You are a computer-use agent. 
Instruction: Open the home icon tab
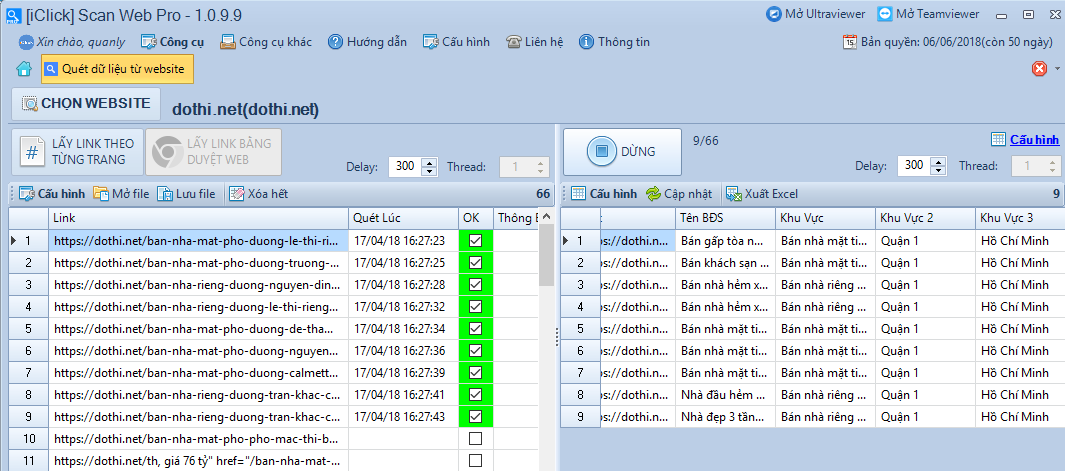point(24,69)
